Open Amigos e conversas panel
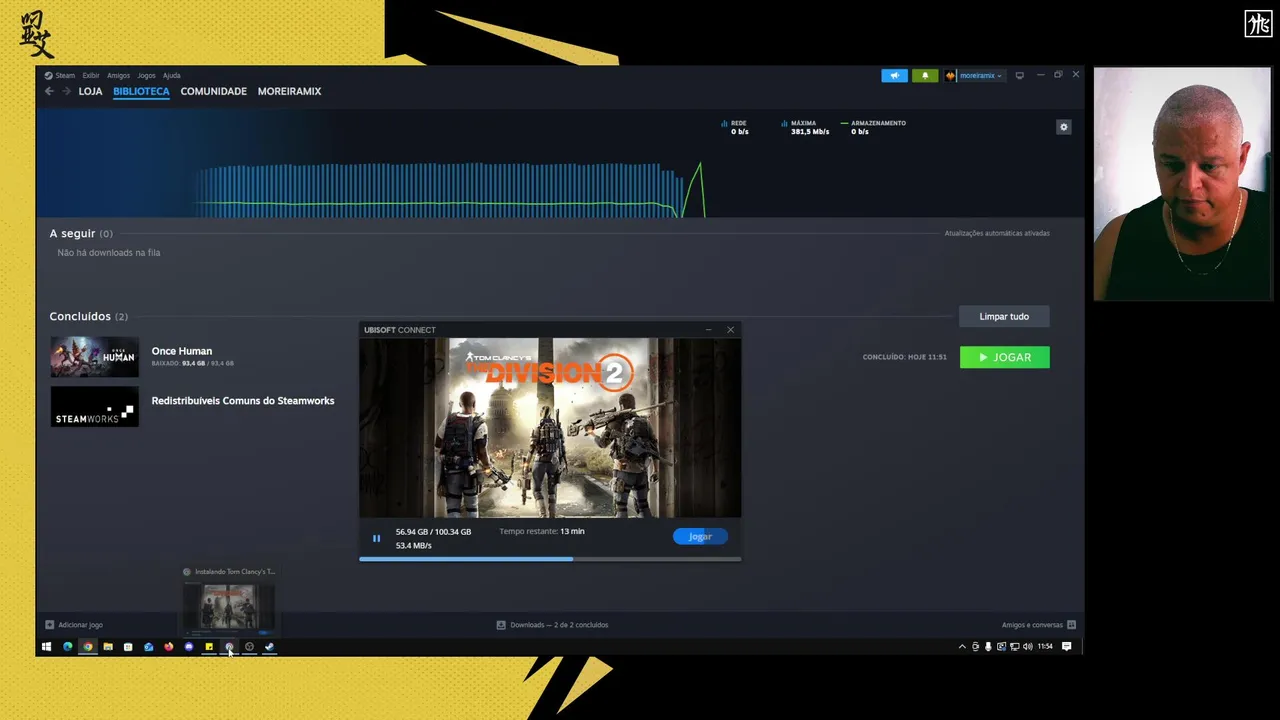 pyautogui.click(x=1039, y=625)
